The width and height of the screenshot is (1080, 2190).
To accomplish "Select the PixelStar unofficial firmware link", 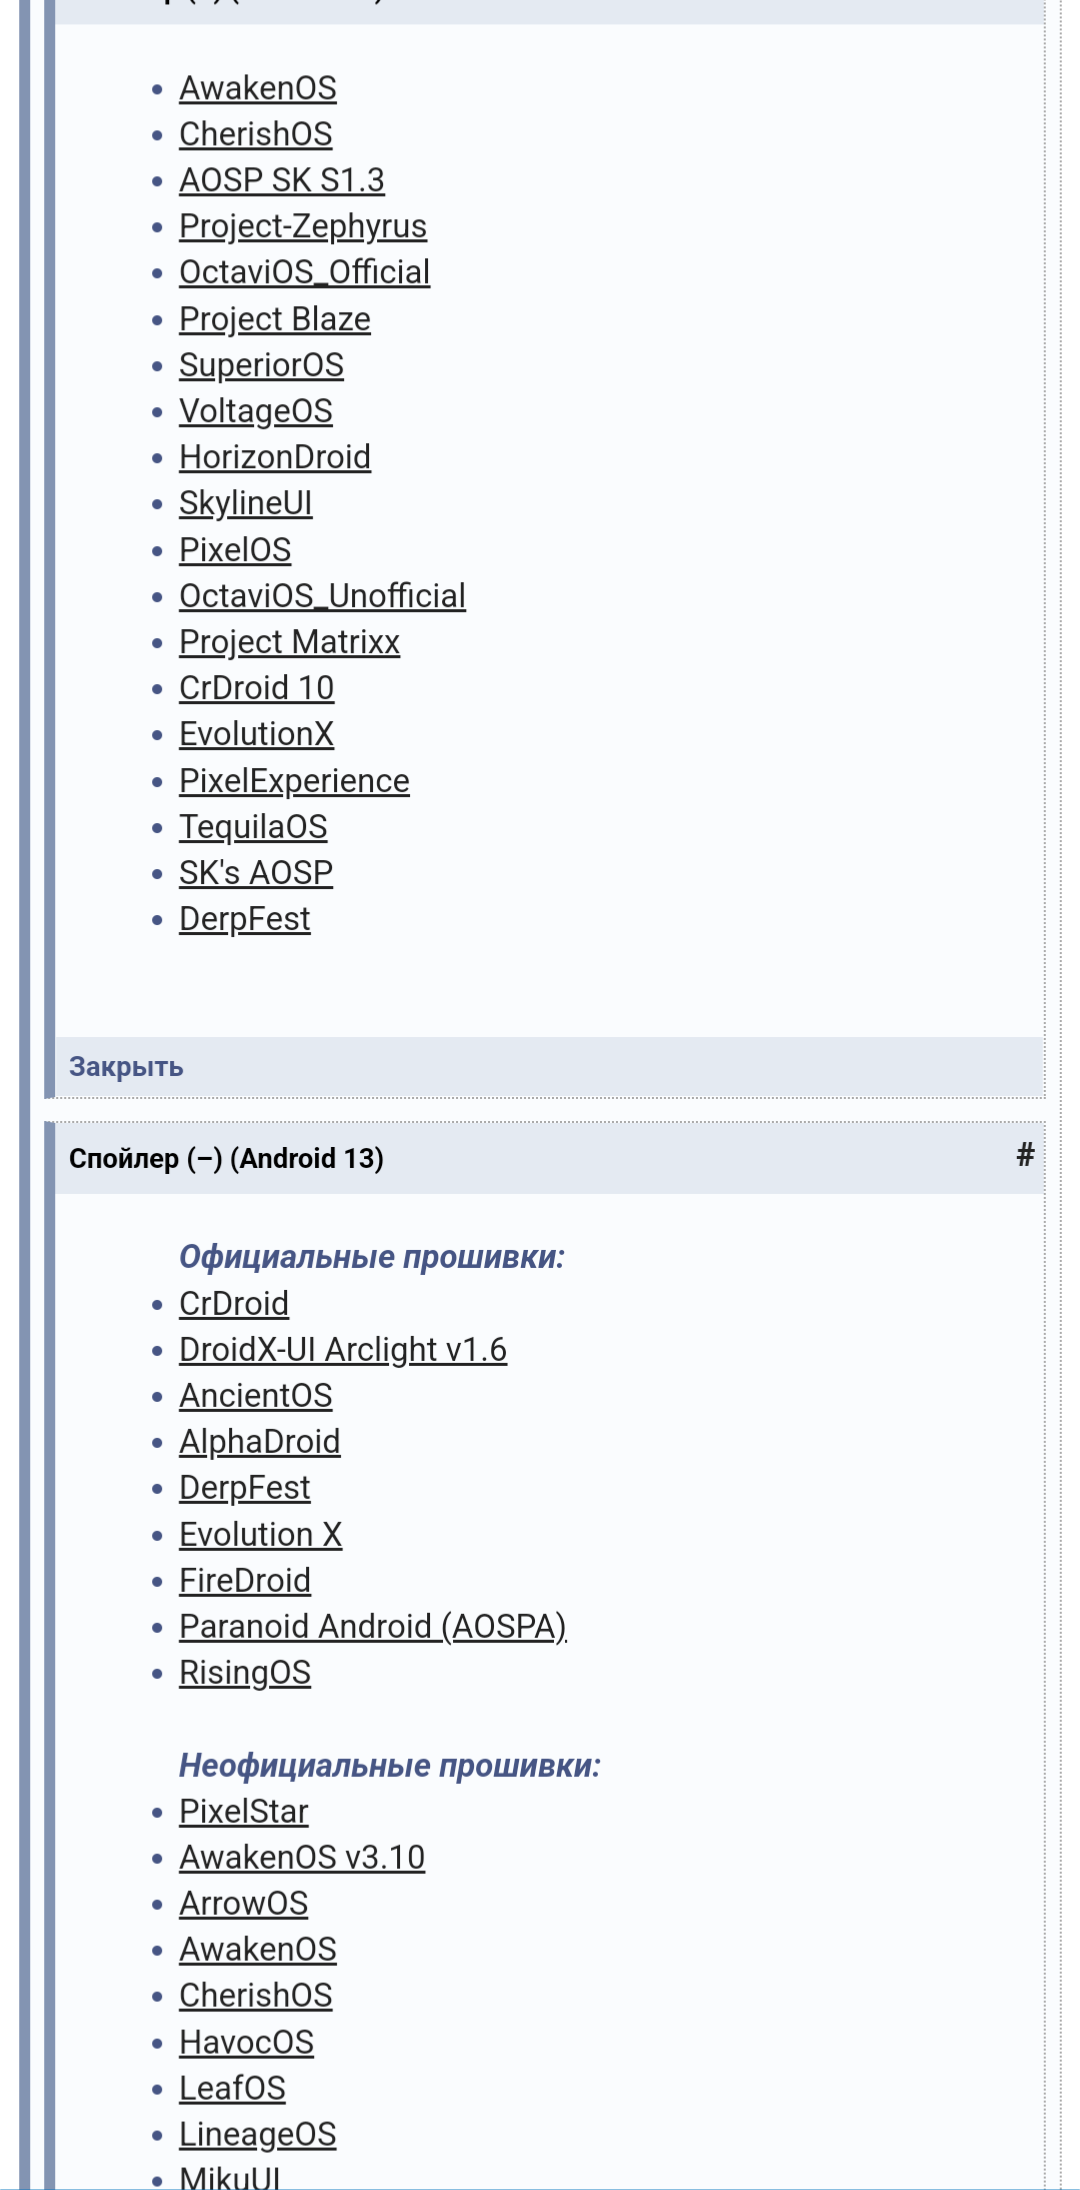I will [x=244, y=1811].
